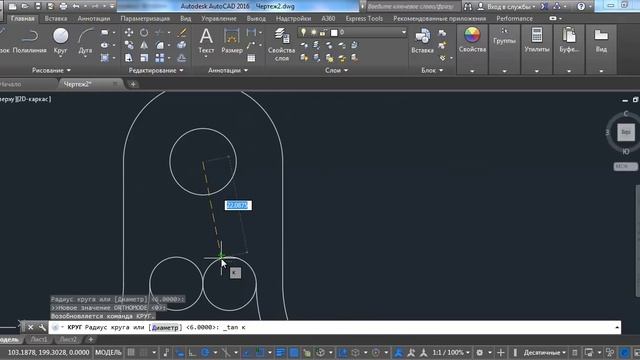Click the Insert block (Вставка) icon
The image size is (640, 360).
422,41
